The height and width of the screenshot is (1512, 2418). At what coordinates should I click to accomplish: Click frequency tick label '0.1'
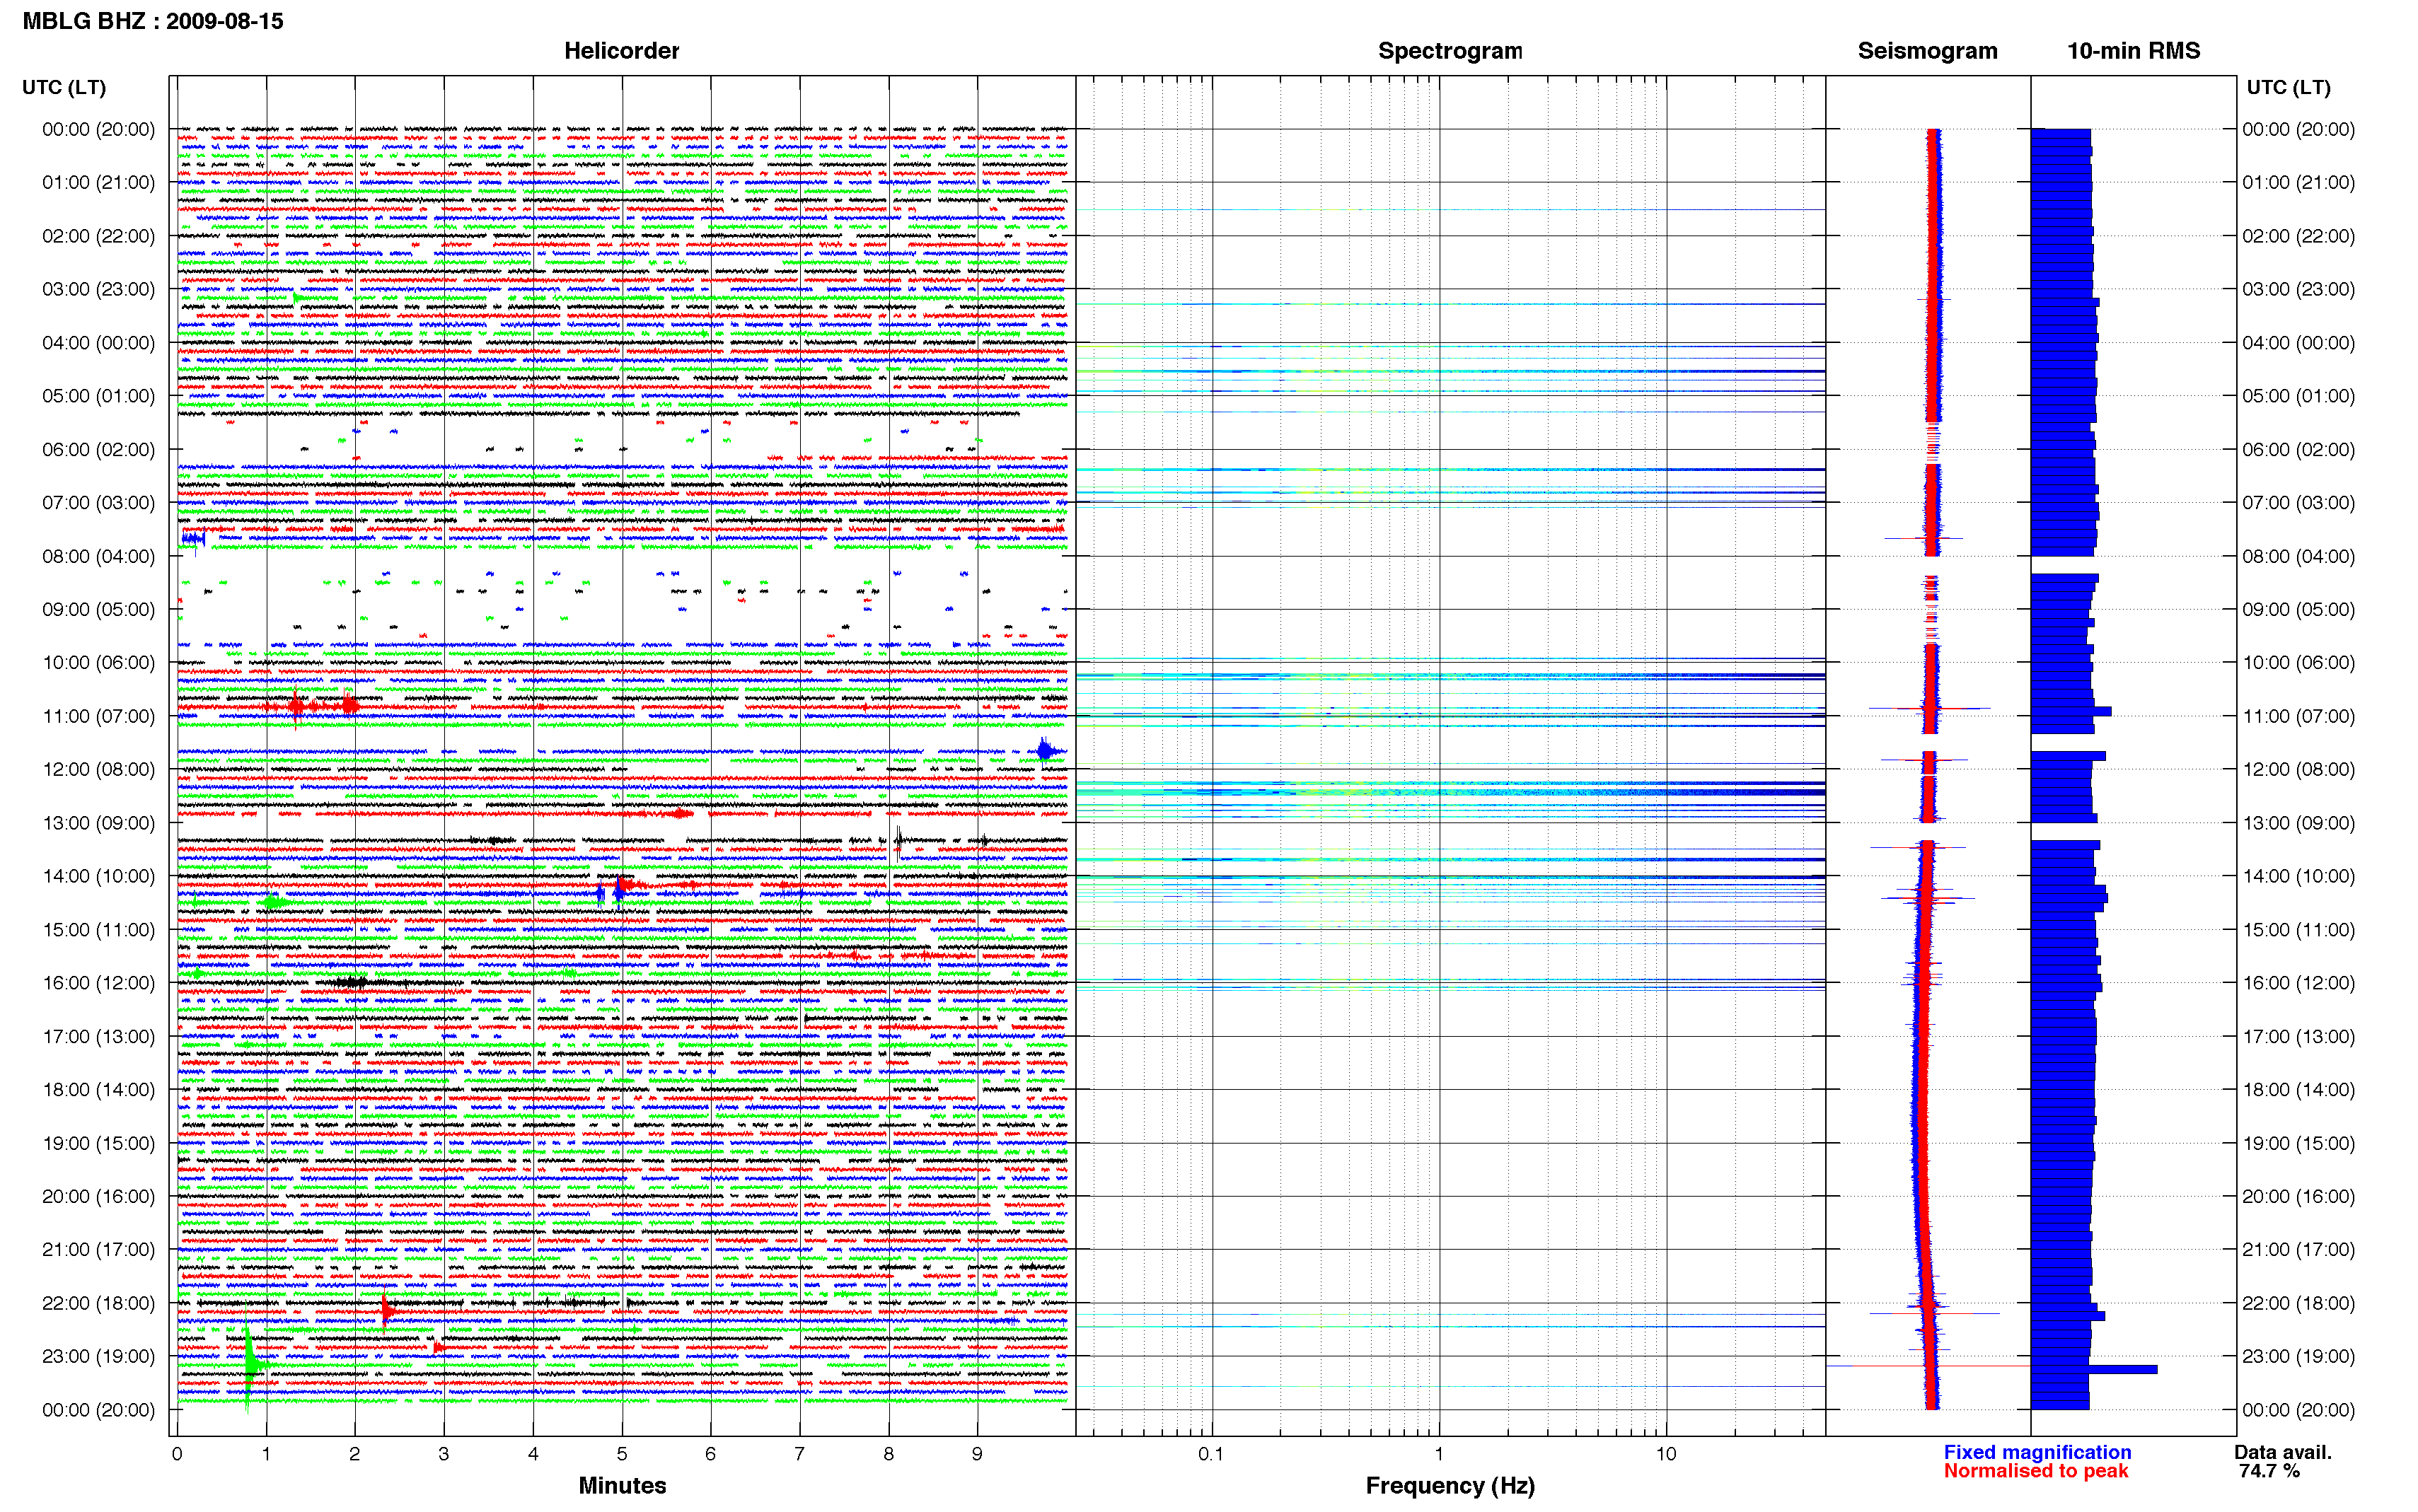click(1211, 1454)
